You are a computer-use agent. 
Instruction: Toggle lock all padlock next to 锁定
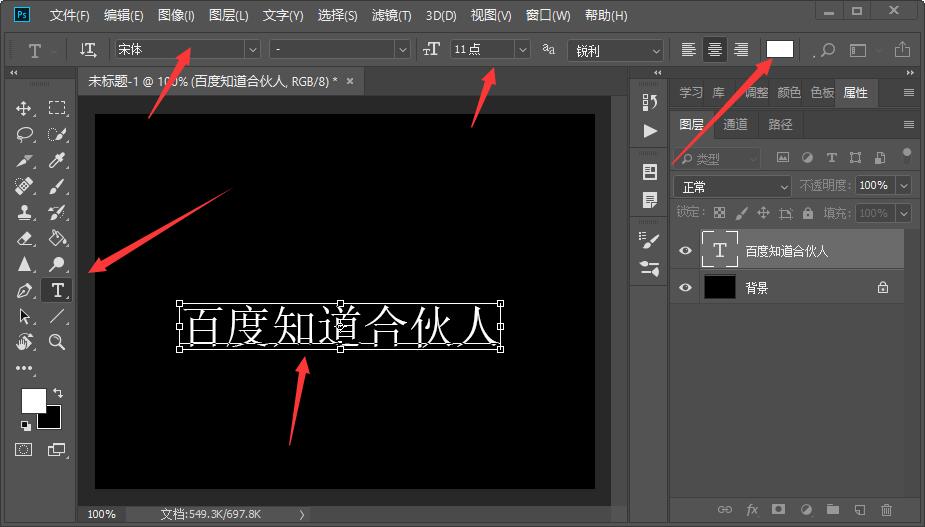tap(808, 212)
